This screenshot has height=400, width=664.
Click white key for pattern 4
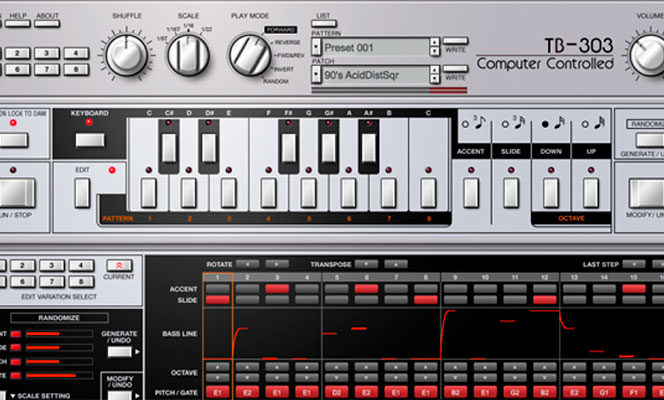(268, 193)
